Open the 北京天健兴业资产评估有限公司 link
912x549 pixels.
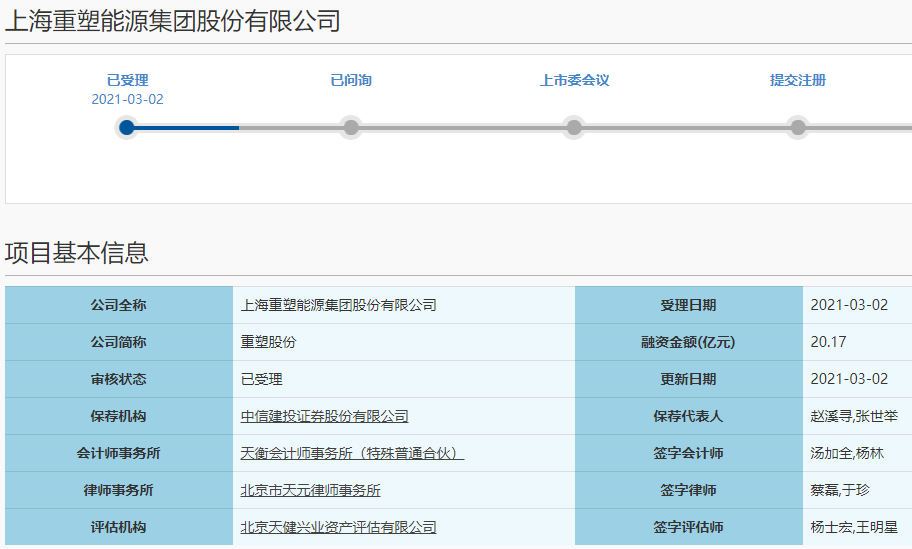(x=338, y=527)
